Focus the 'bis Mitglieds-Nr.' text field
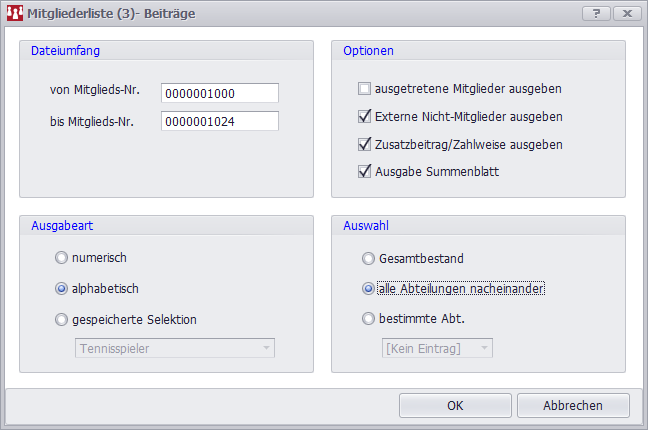This screenshot has height=430, width=648. click(219, 122)
